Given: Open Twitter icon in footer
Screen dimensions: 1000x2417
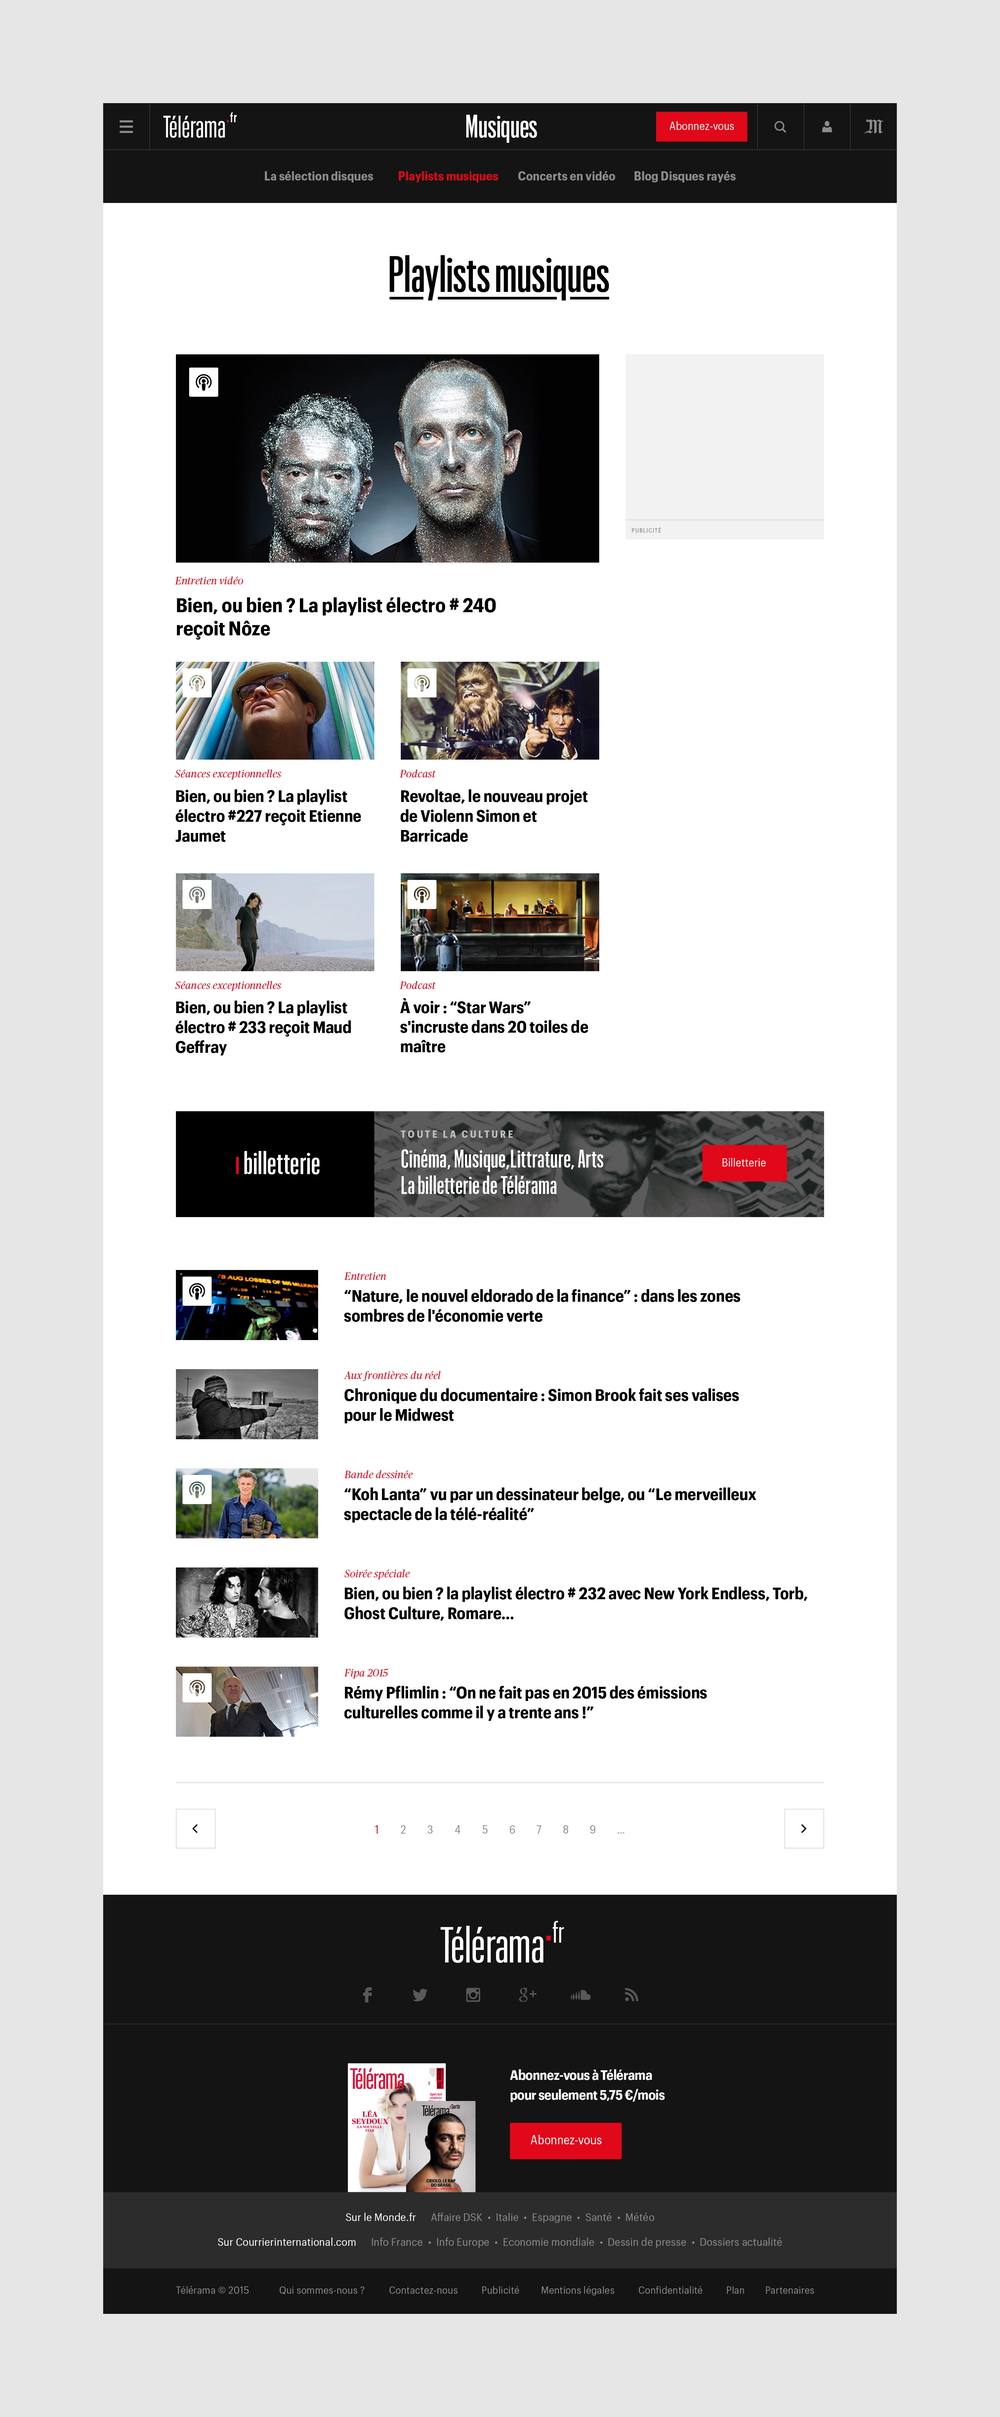Looking at the screenshot, I should pos(420,1995).
